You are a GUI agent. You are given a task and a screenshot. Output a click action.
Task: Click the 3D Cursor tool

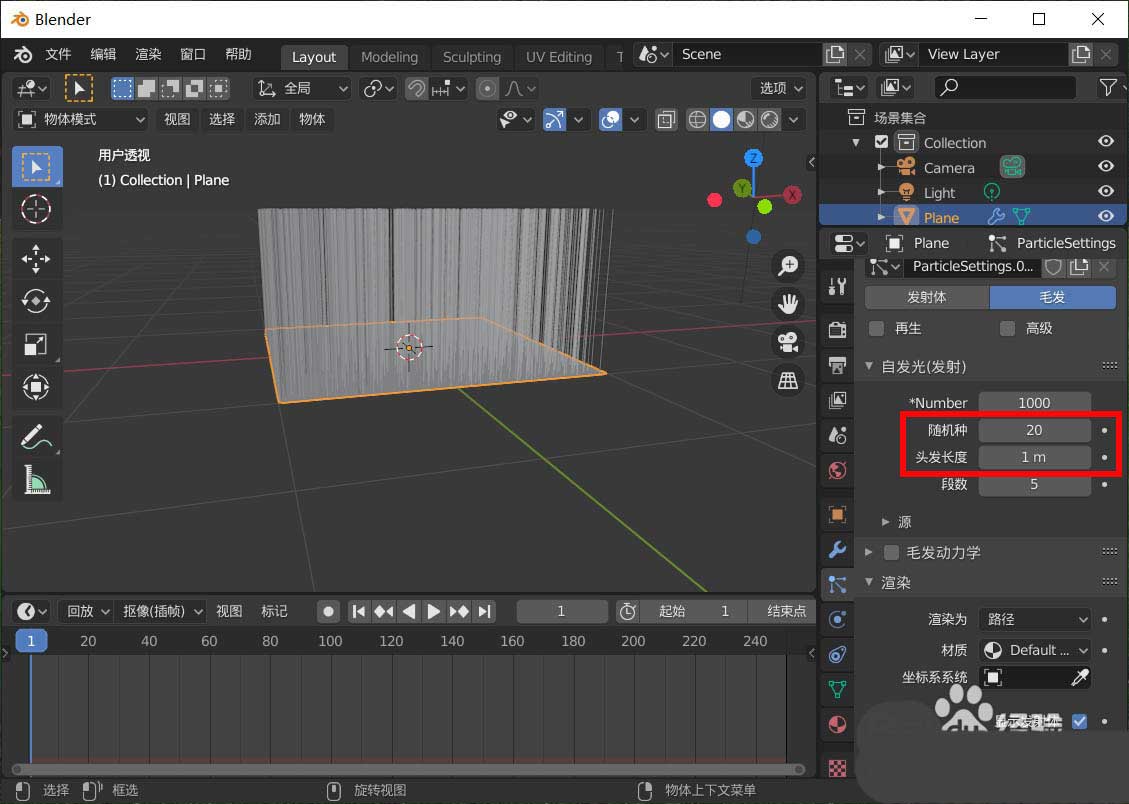36,209
